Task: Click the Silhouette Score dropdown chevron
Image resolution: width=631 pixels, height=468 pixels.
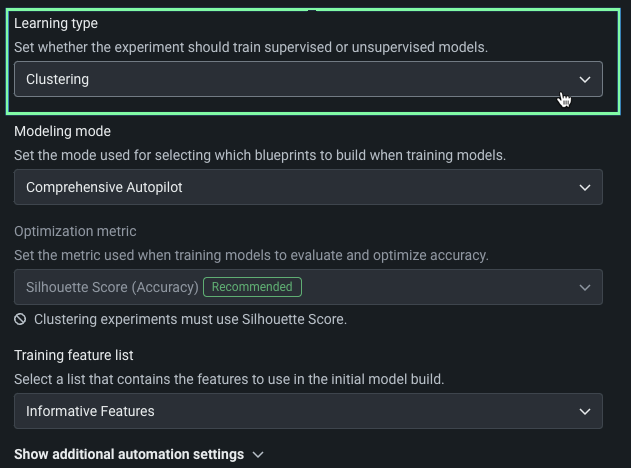Action: click(585, 287)
